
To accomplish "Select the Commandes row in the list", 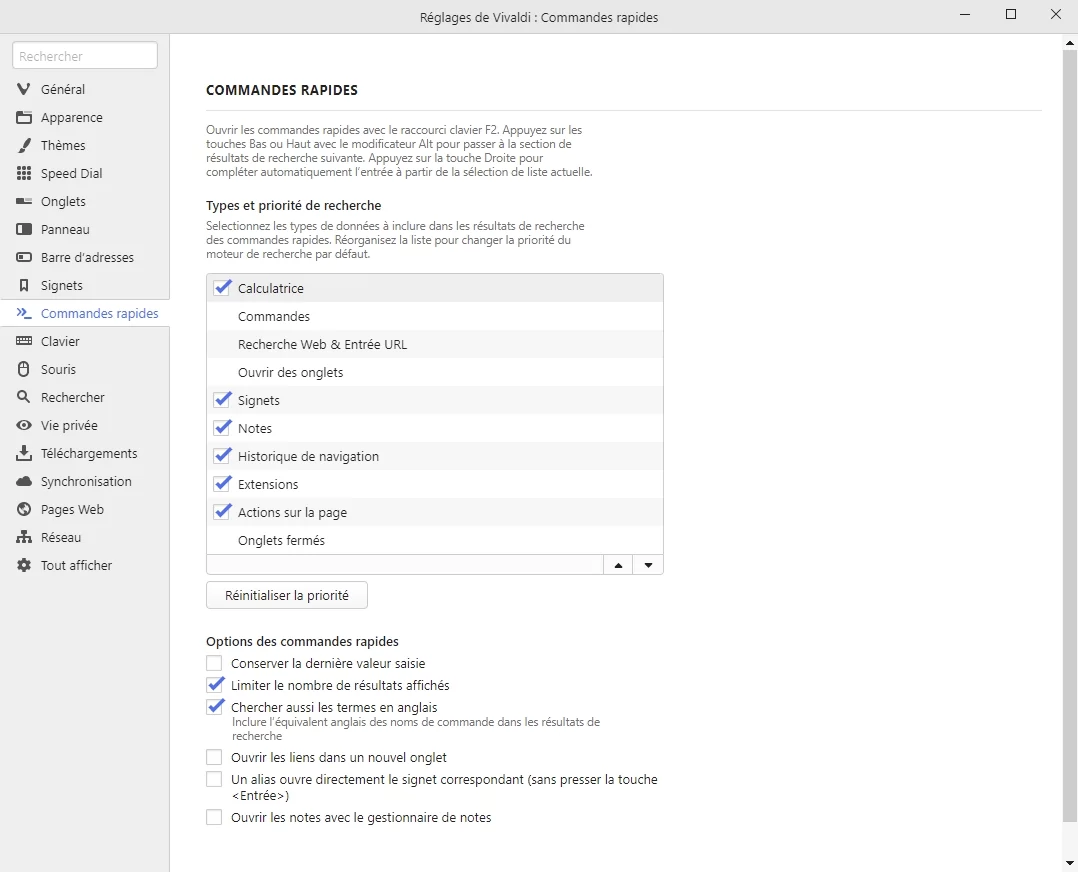I will click(434, 316).
